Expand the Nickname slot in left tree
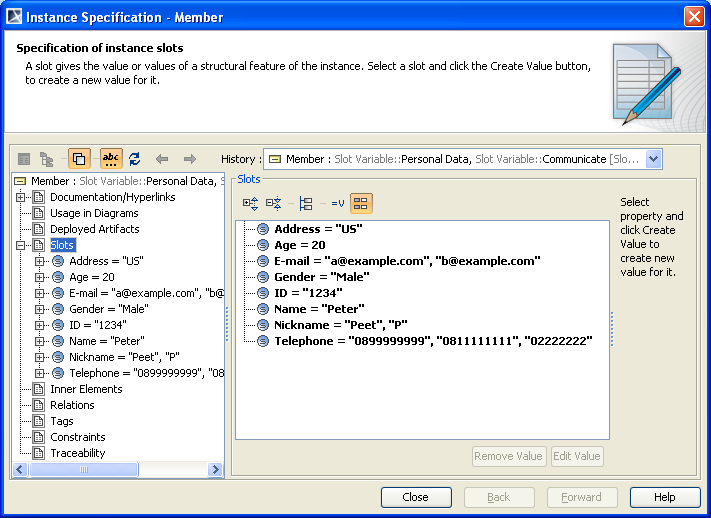Screen dimensions: 711x518 tap(39, 357)
